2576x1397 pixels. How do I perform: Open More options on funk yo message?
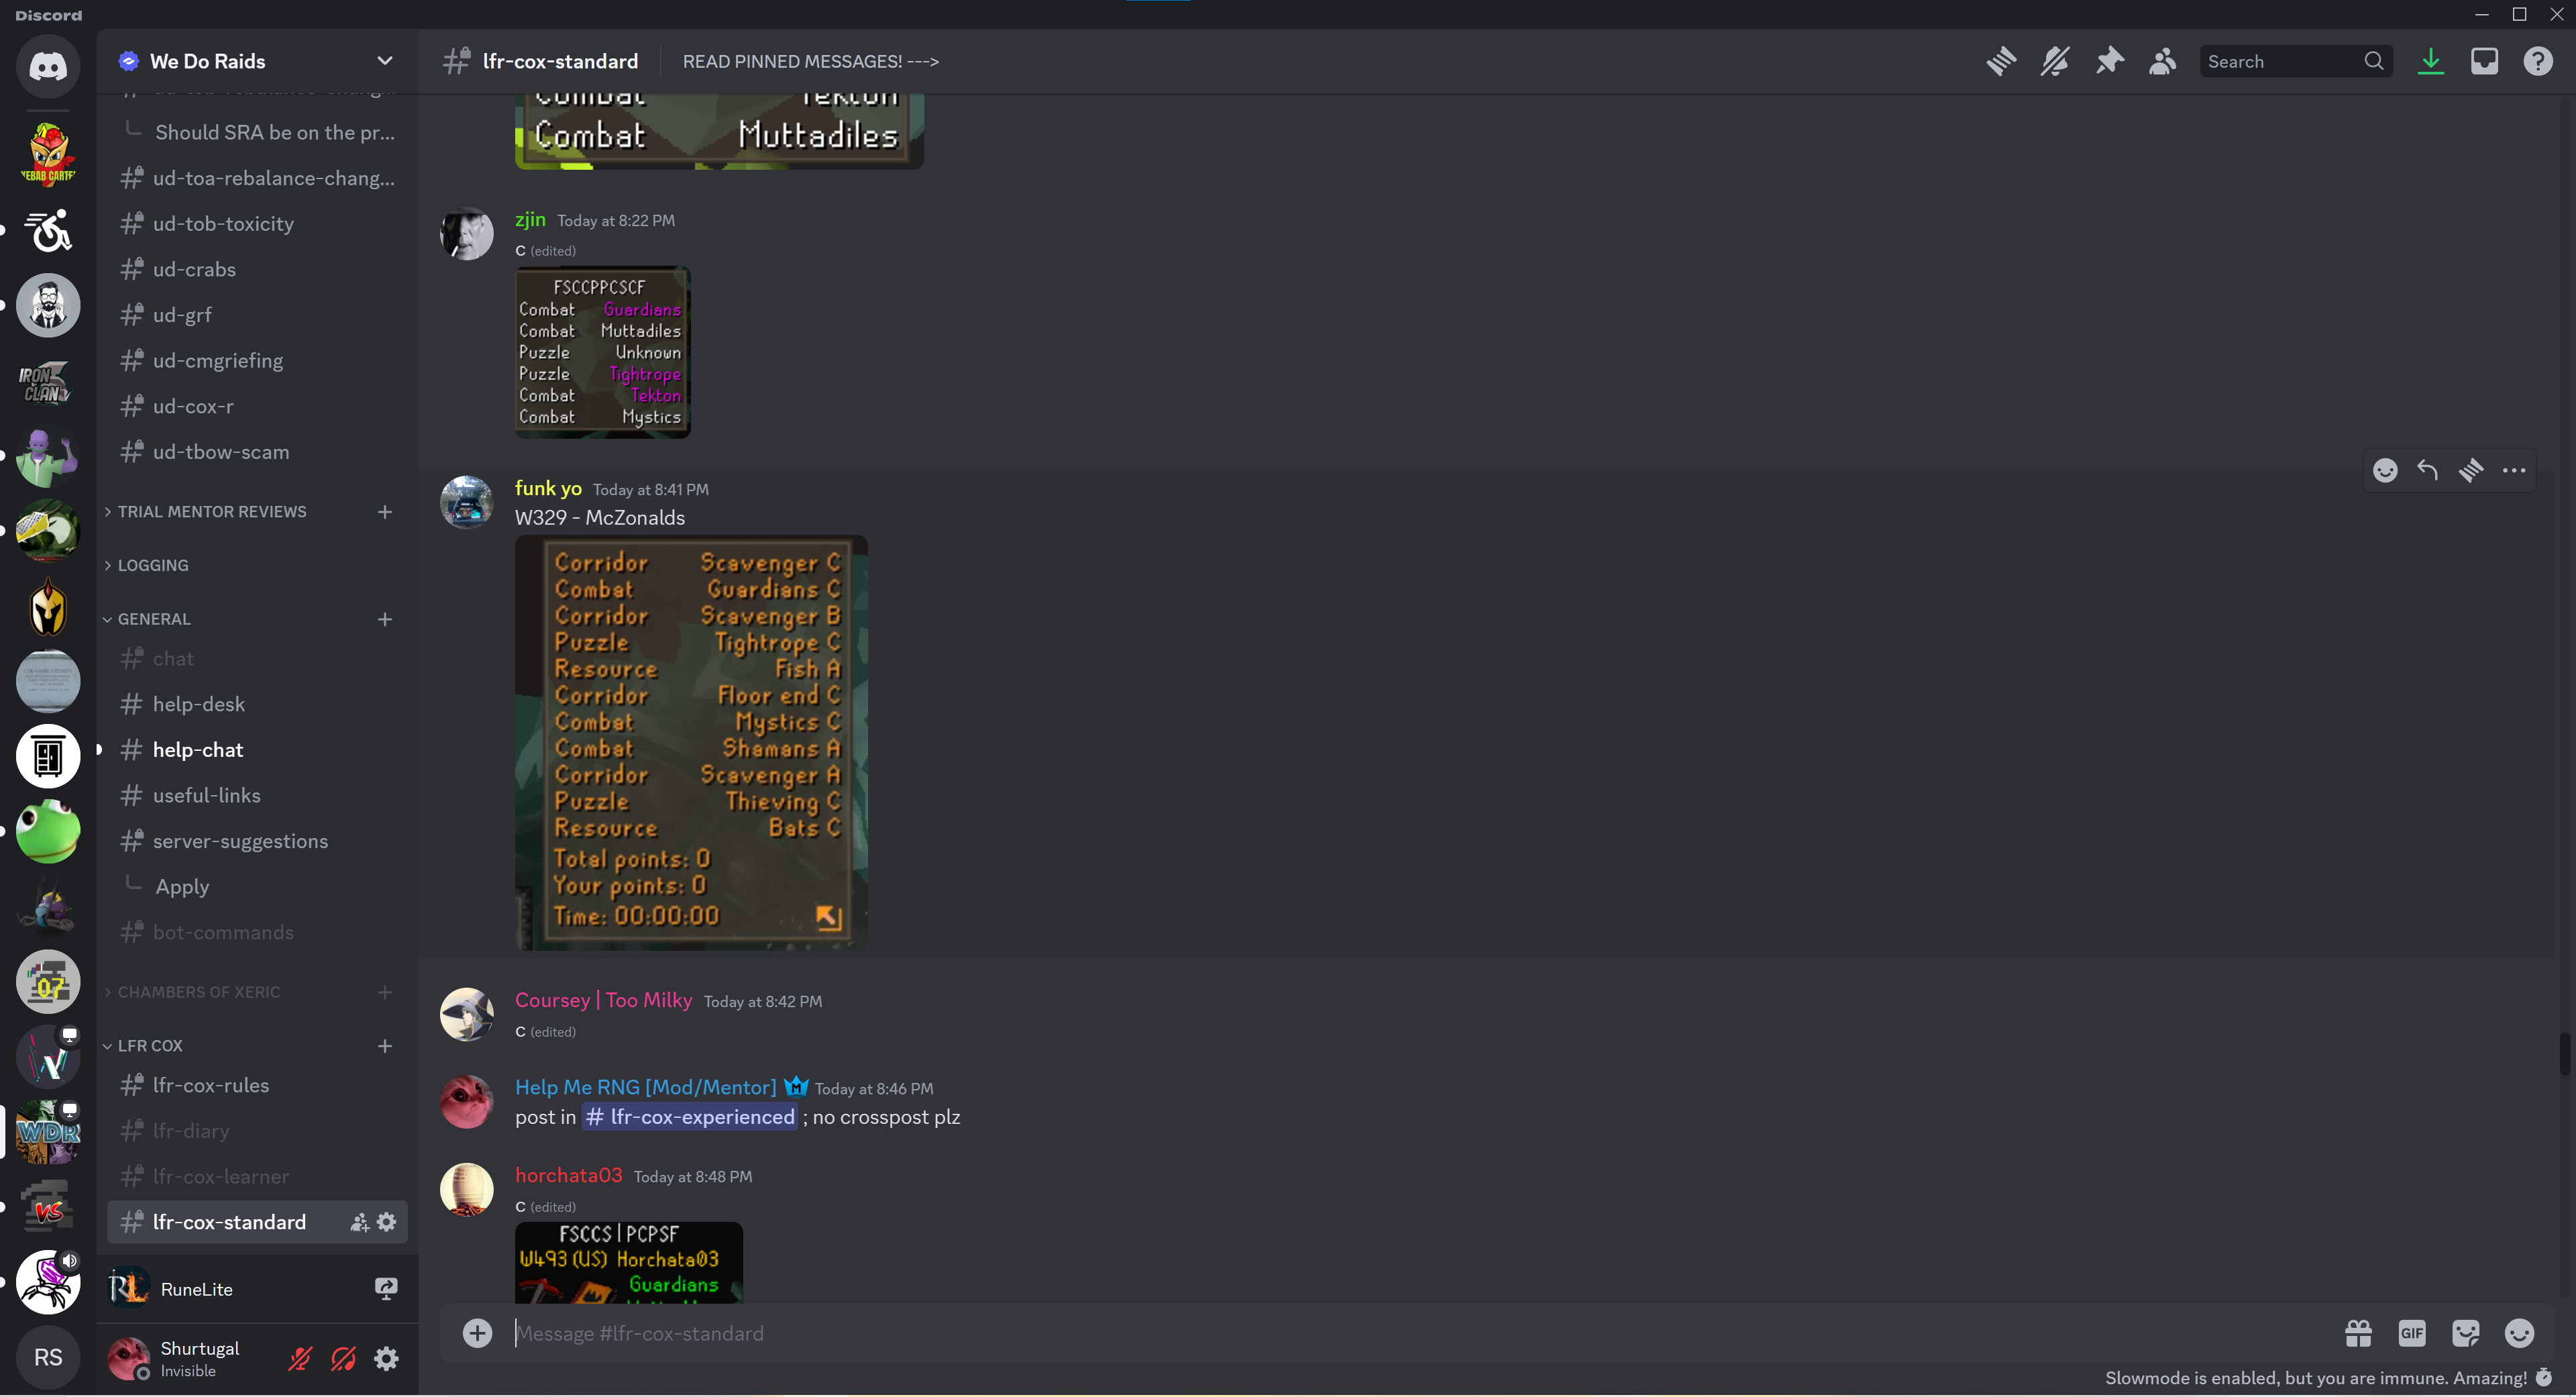(2514, 470)
